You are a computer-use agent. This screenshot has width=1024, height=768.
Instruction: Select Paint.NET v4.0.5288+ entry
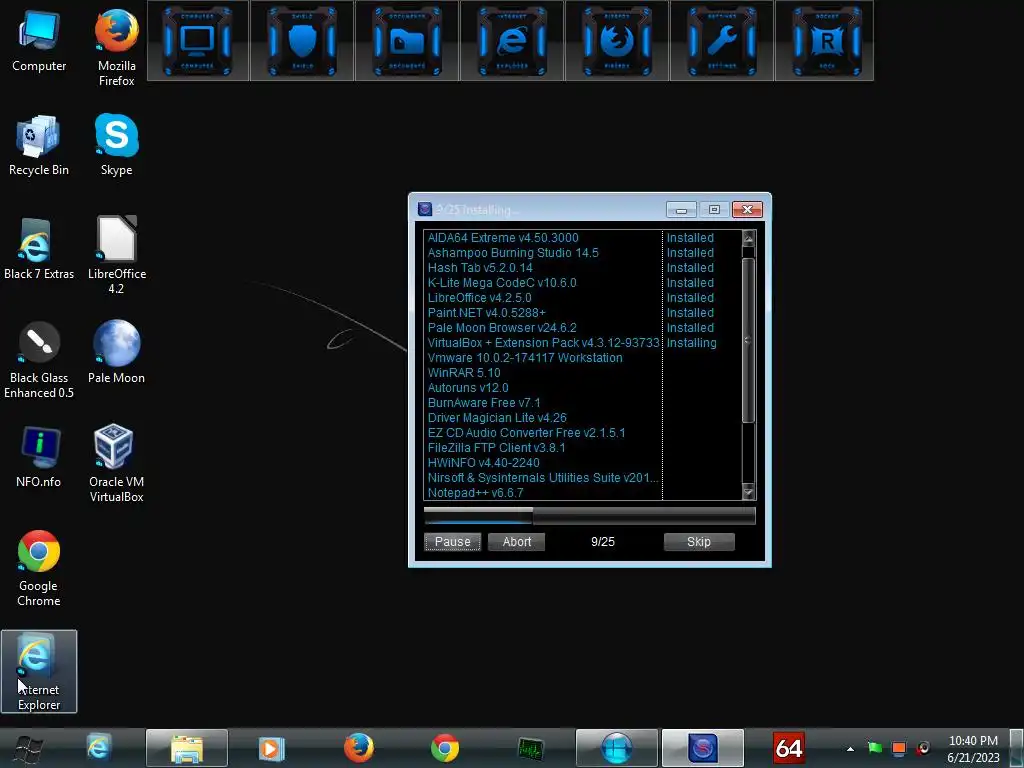click(x=487, y=313)
